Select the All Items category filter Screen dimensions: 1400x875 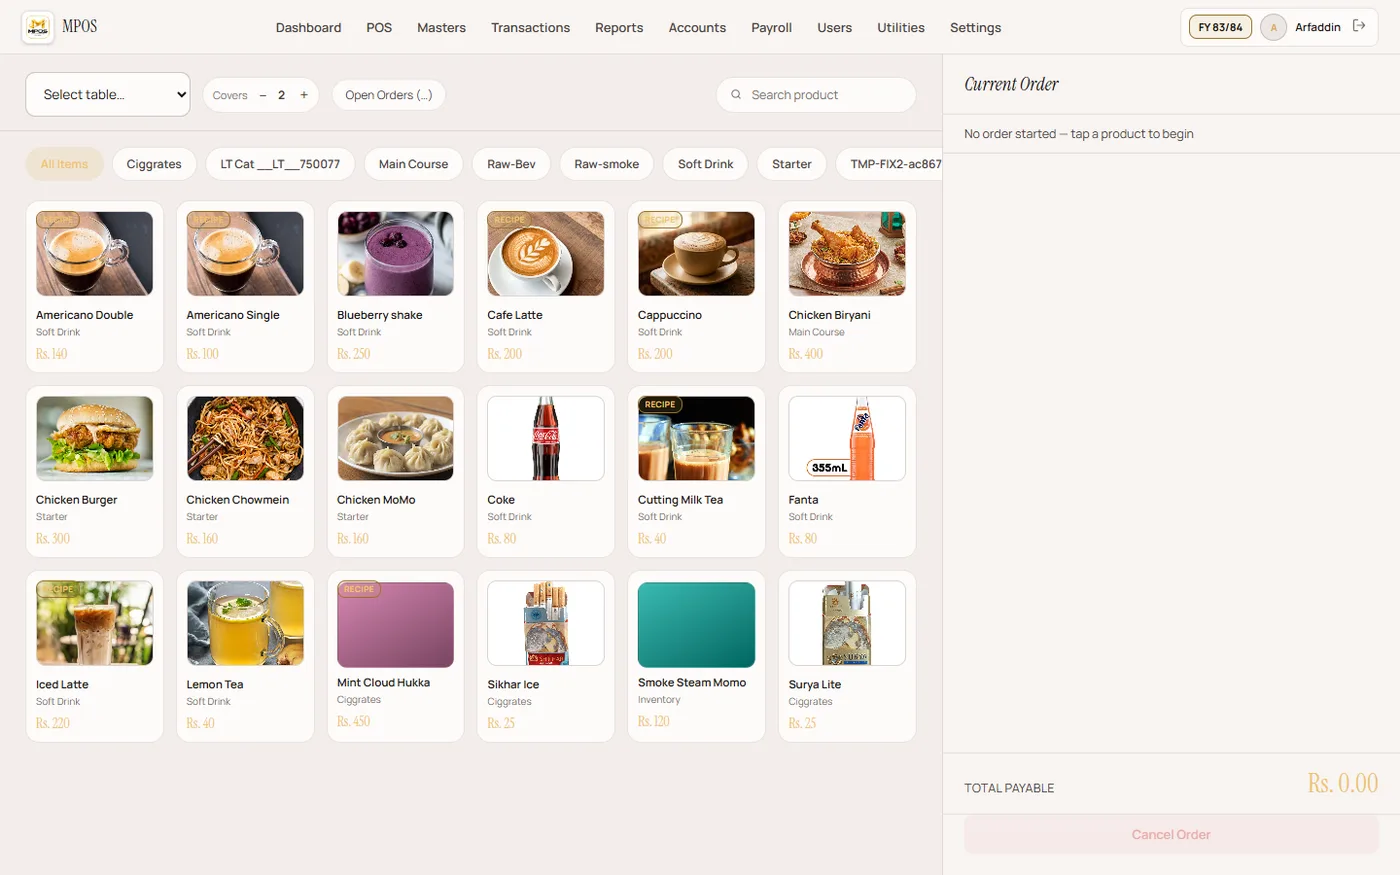(x=65, y=164)
